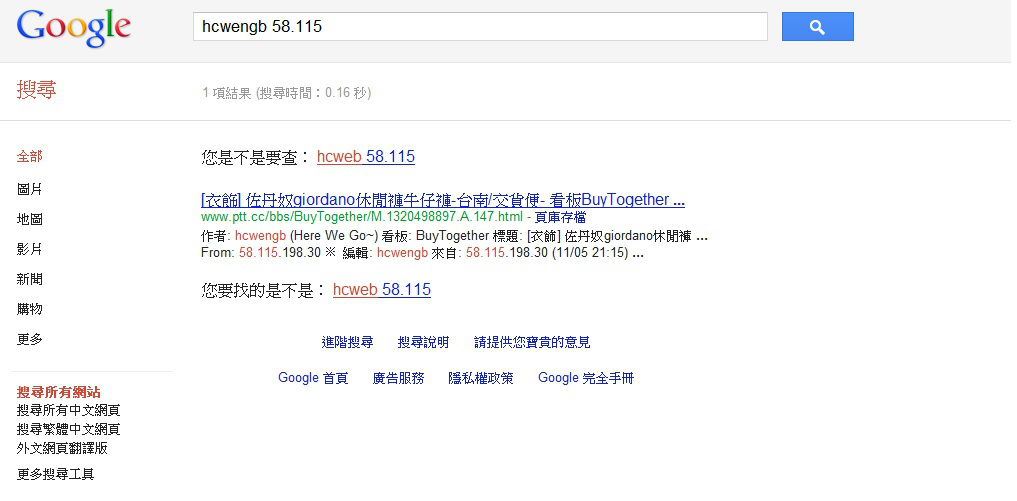Open 進階搜尋 advanced search
The width and height of the screenshot is (1017, 501).
click(x=348, y=342)
